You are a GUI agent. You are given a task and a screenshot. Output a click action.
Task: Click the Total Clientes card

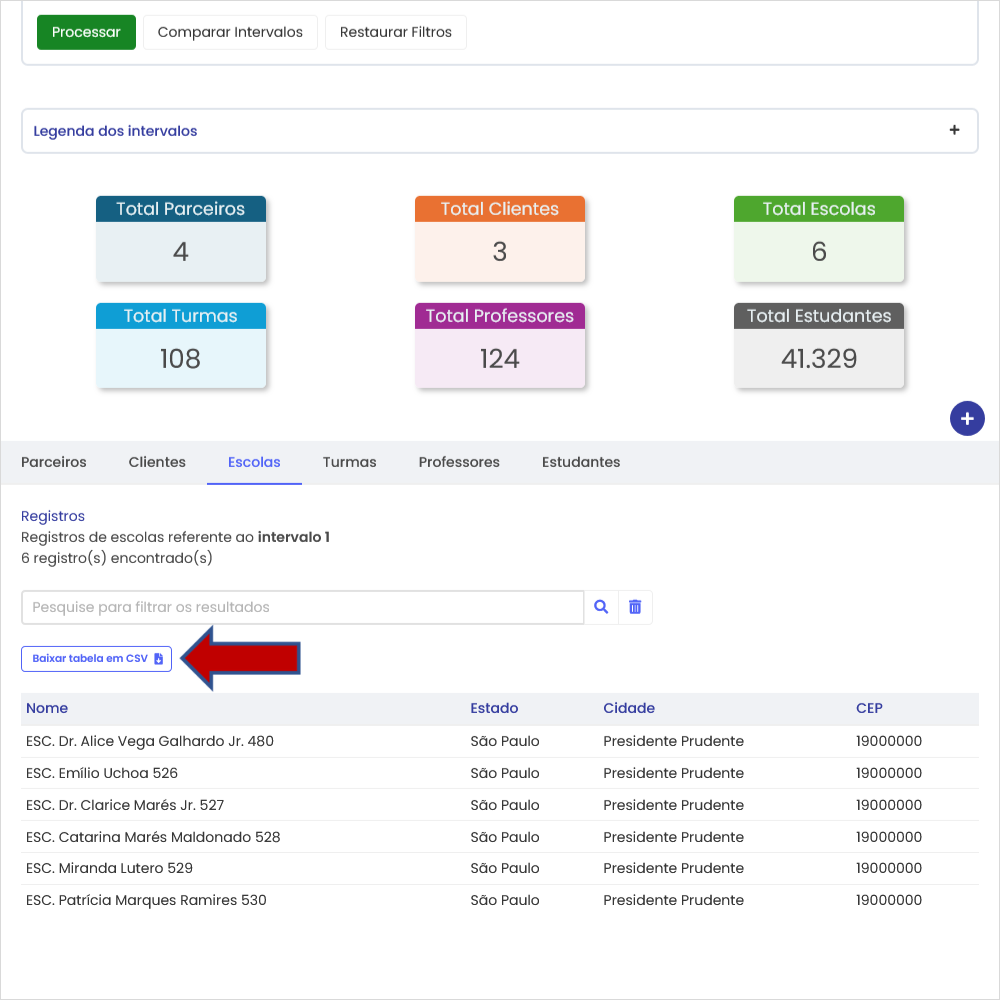coord(500,239)
